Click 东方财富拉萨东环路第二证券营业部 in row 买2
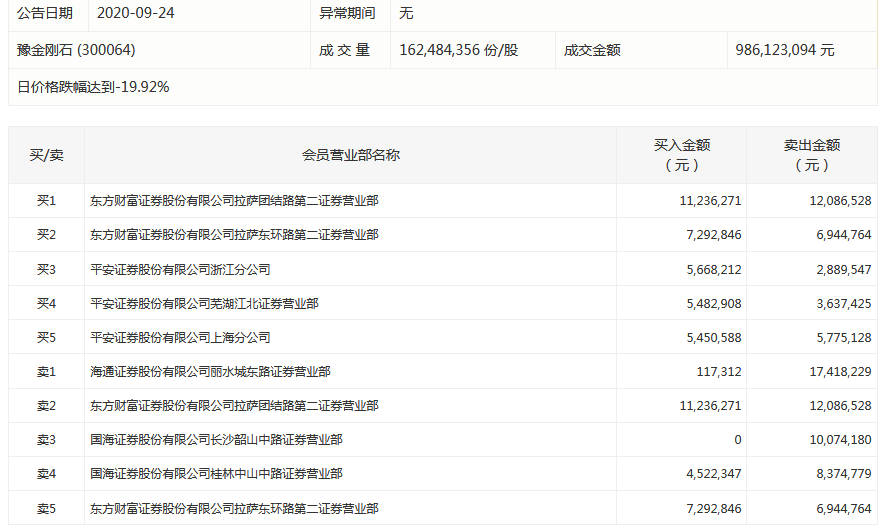The height and width of the screenshot is (529, 888). [x=234, y=235]
